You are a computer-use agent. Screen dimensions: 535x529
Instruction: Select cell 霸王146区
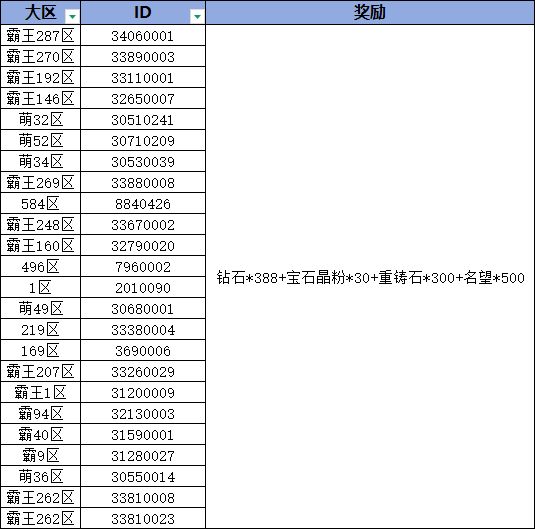[x=41, y=98]
